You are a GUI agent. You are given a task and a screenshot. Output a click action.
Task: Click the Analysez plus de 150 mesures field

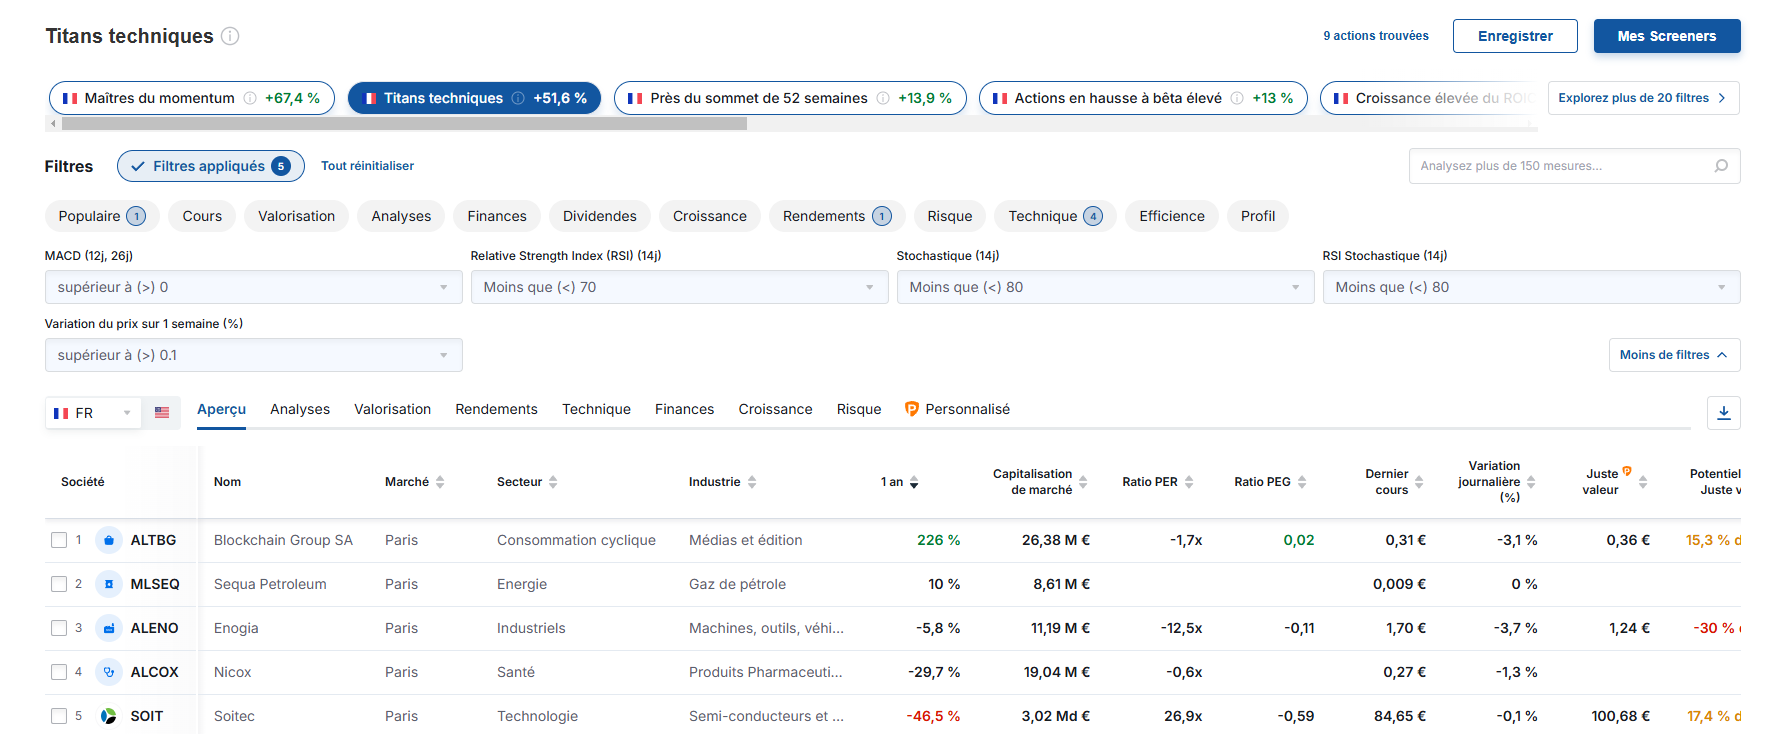tap(1574, 166)
